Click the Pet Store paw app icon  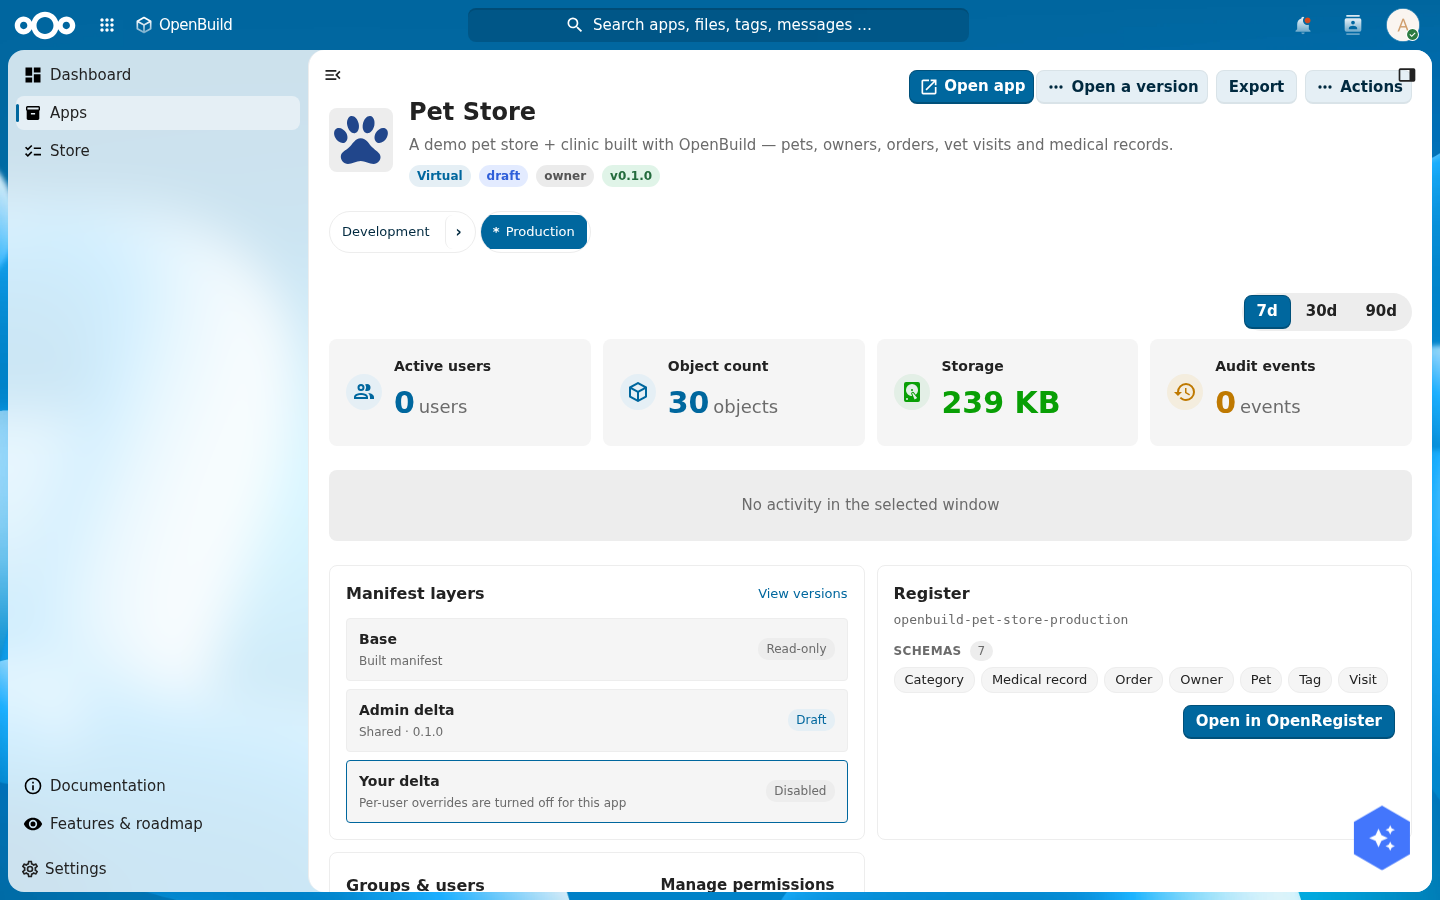pyautogui.click(x=361, y=140)
